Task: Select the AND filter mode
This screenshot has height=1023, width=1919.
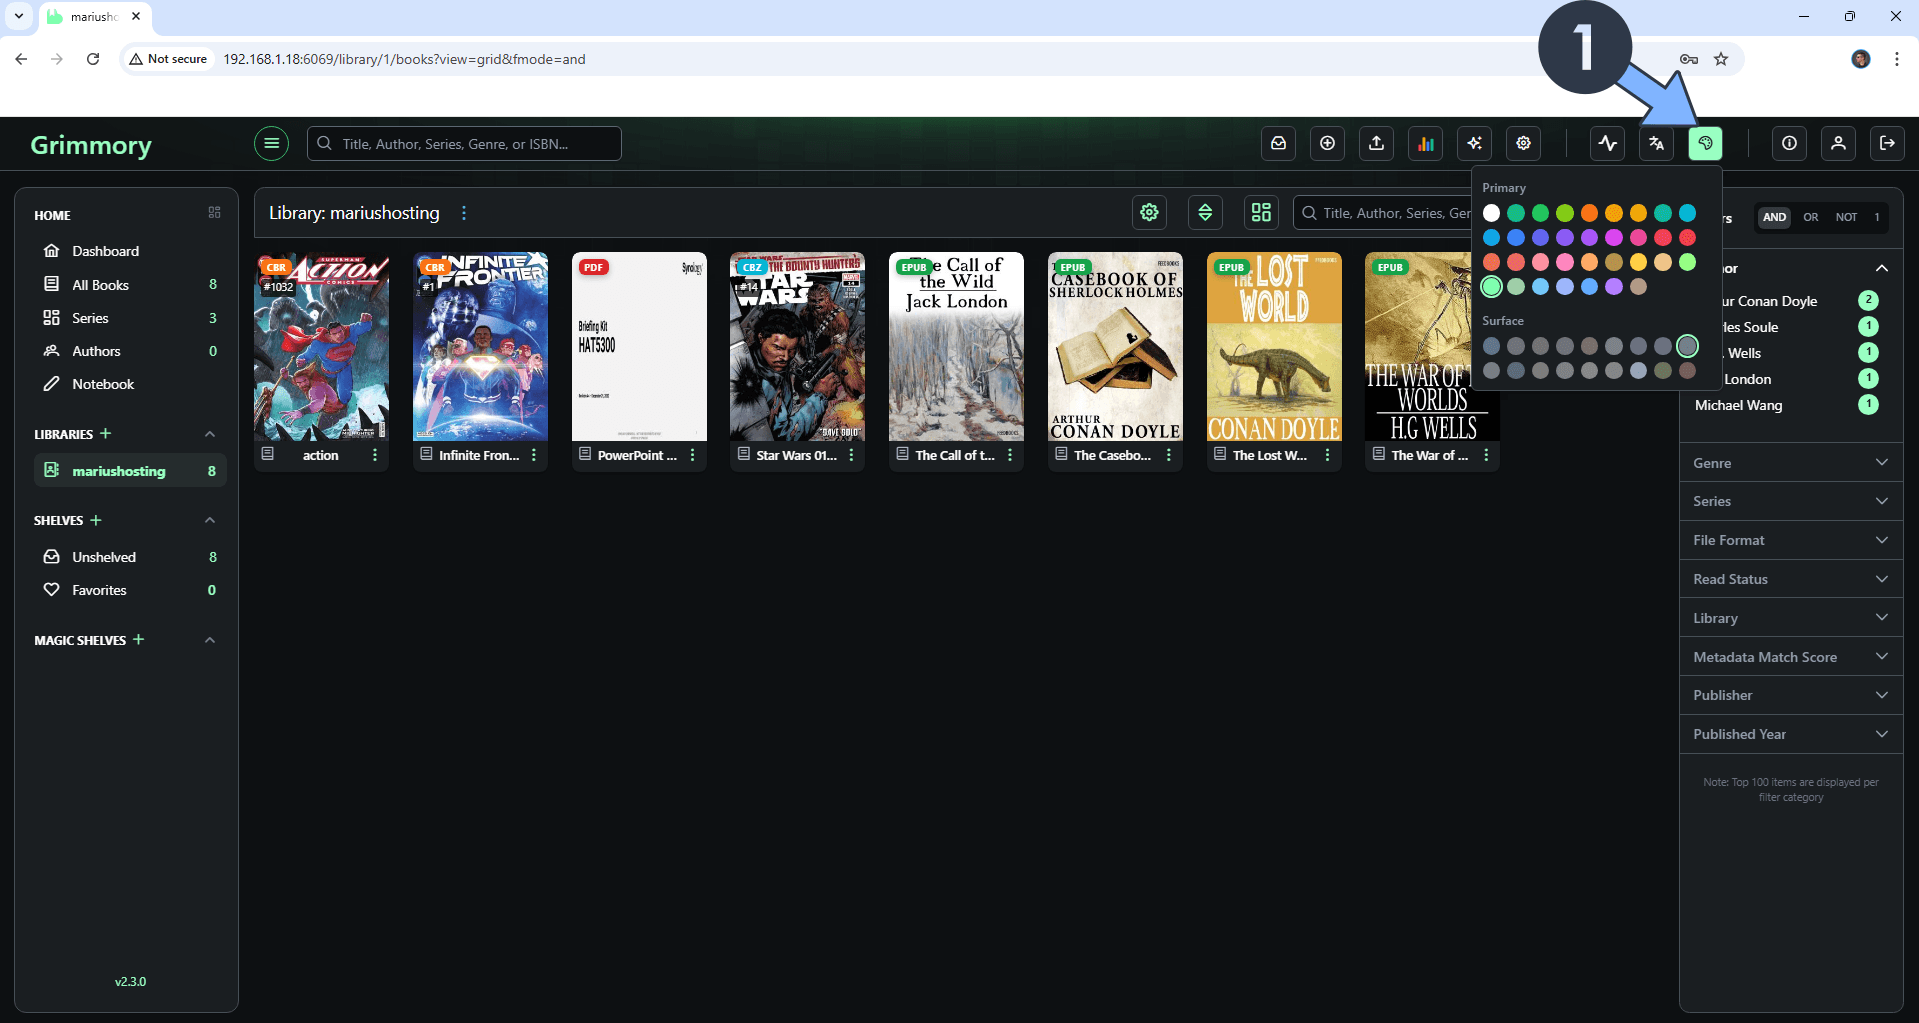Action: pos(1774,217)
